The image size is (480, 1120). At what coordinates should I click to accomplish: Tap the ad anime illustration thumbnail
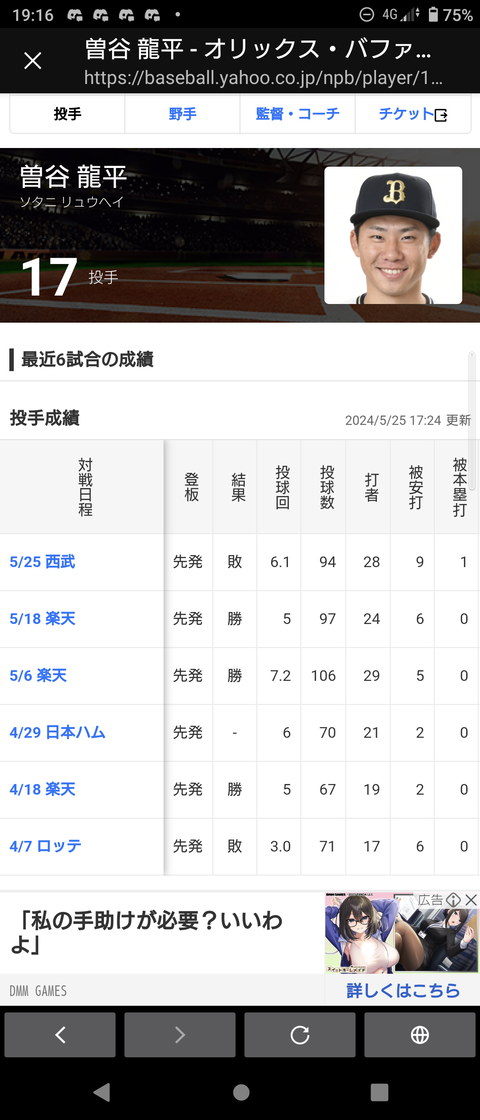(401, 932)
